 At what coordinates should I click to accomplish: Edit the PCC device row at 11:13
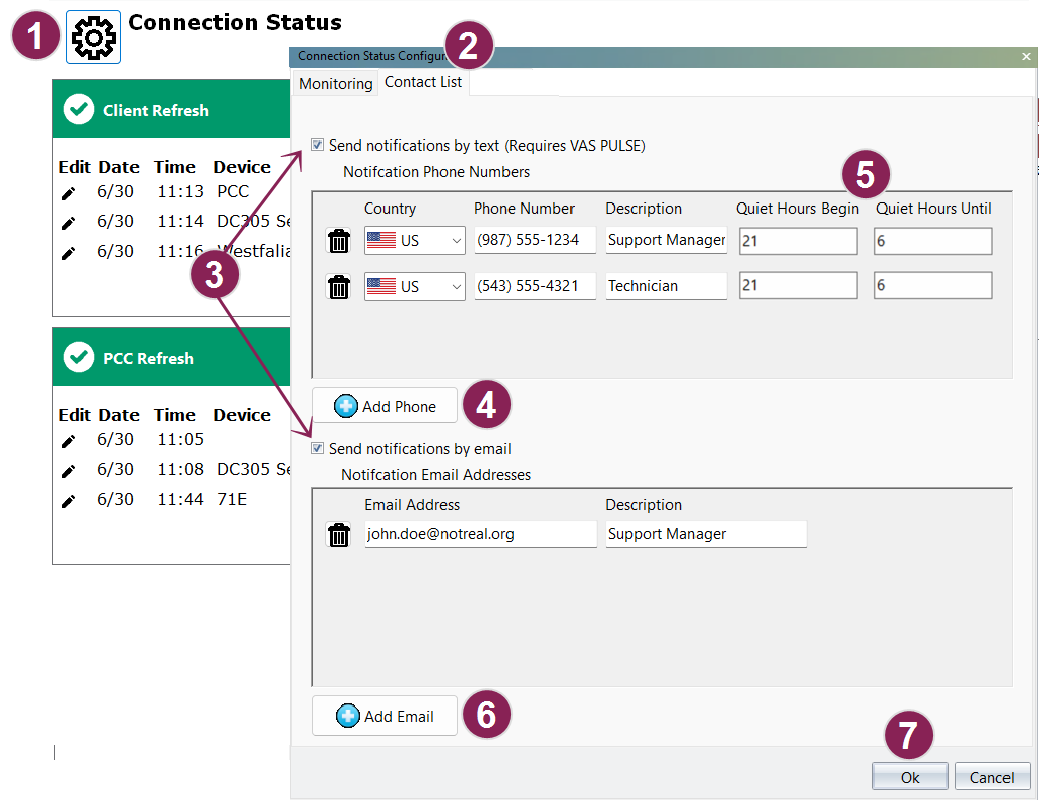[x=68, y=192]
